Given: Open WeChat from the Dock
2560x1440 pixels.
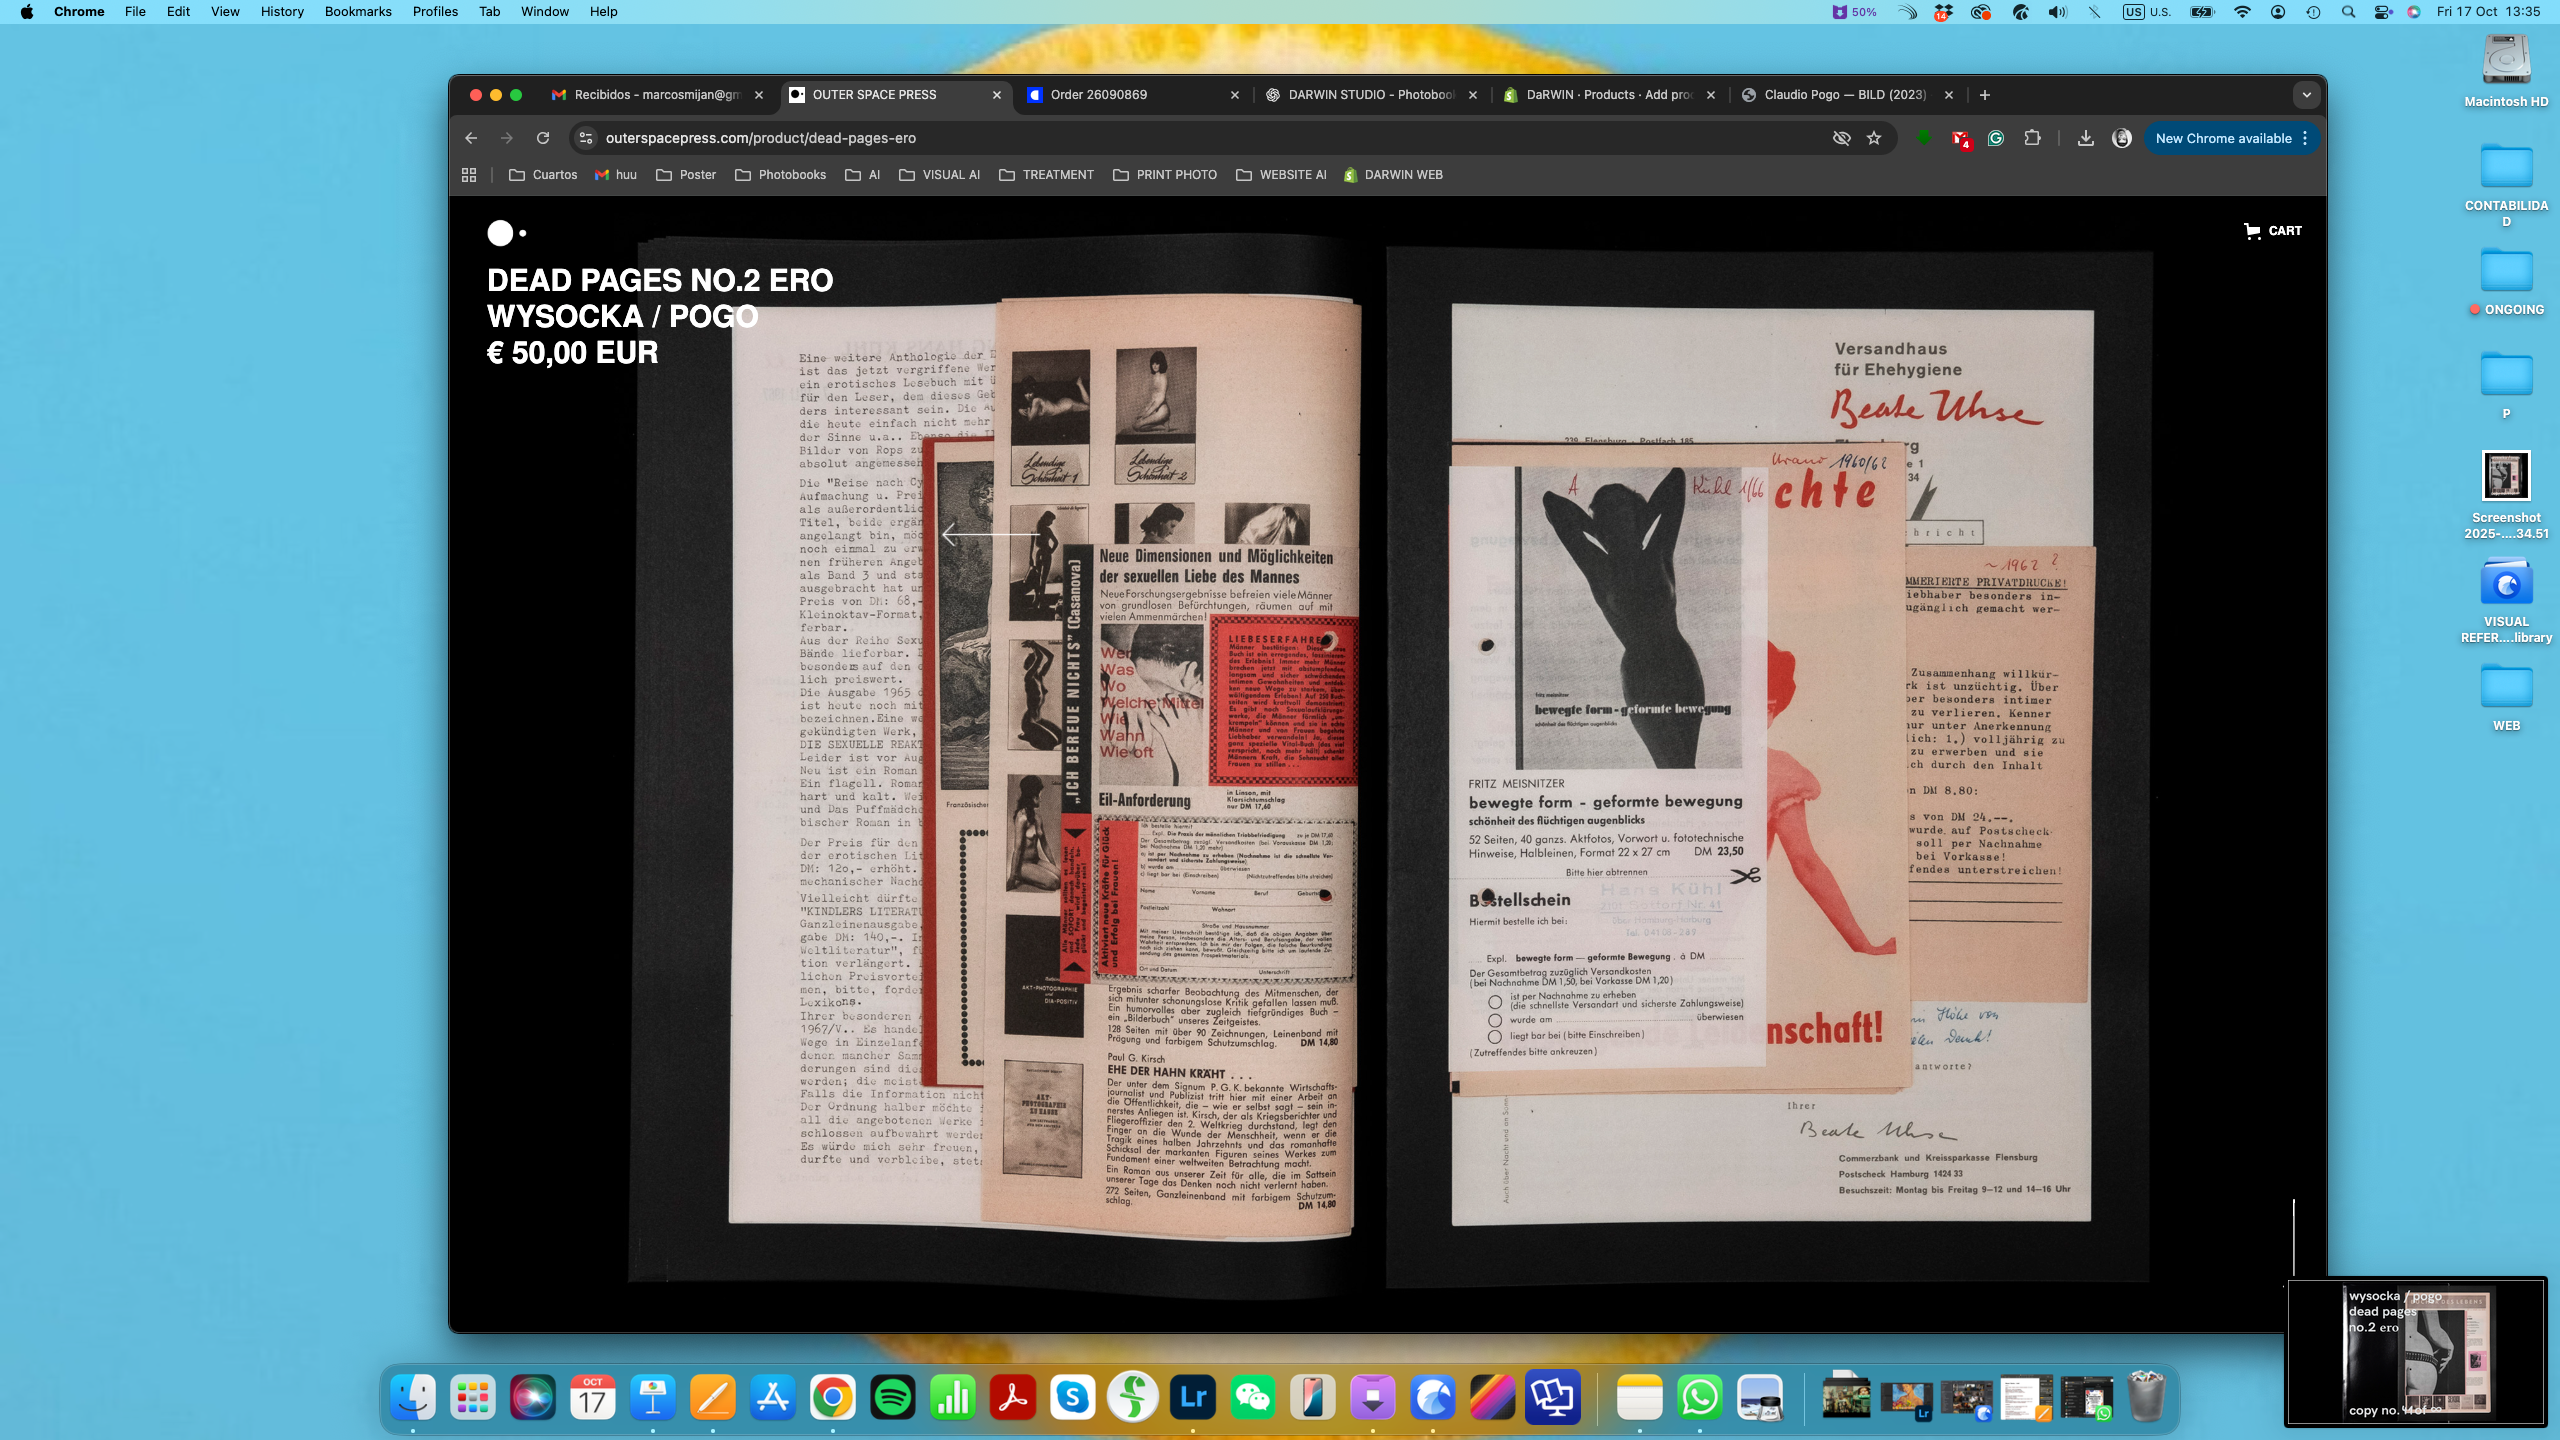Looking at the screenshot, I should pyautogui.click(x=1253, y=1397).
